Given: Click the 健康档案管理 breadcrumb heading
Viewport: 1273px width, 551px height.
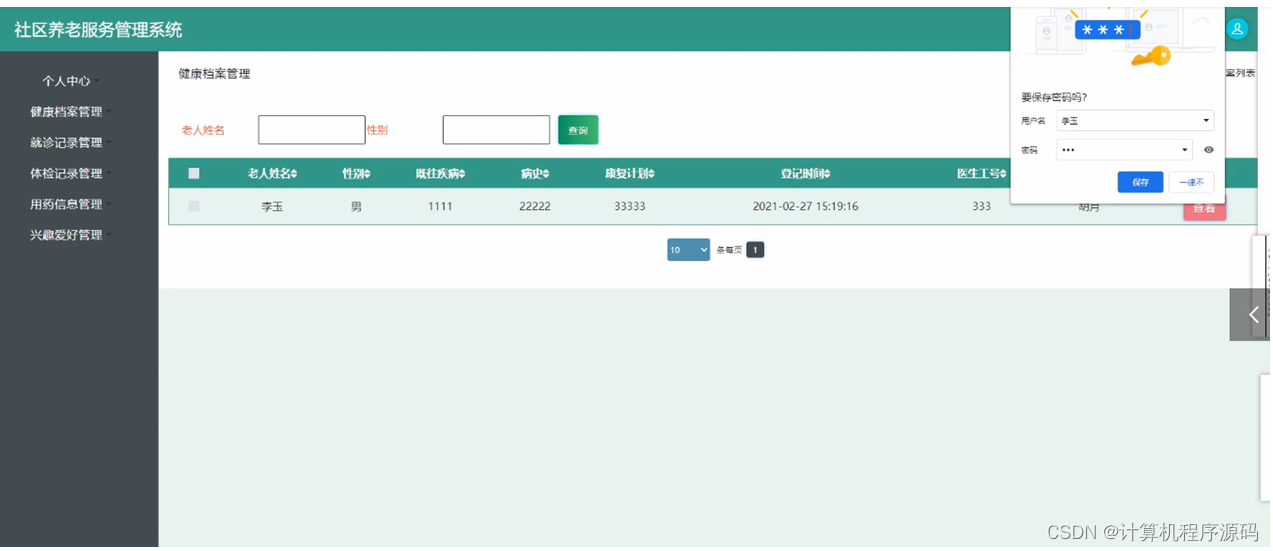Looking at the screenshot, I should point(214,74).
